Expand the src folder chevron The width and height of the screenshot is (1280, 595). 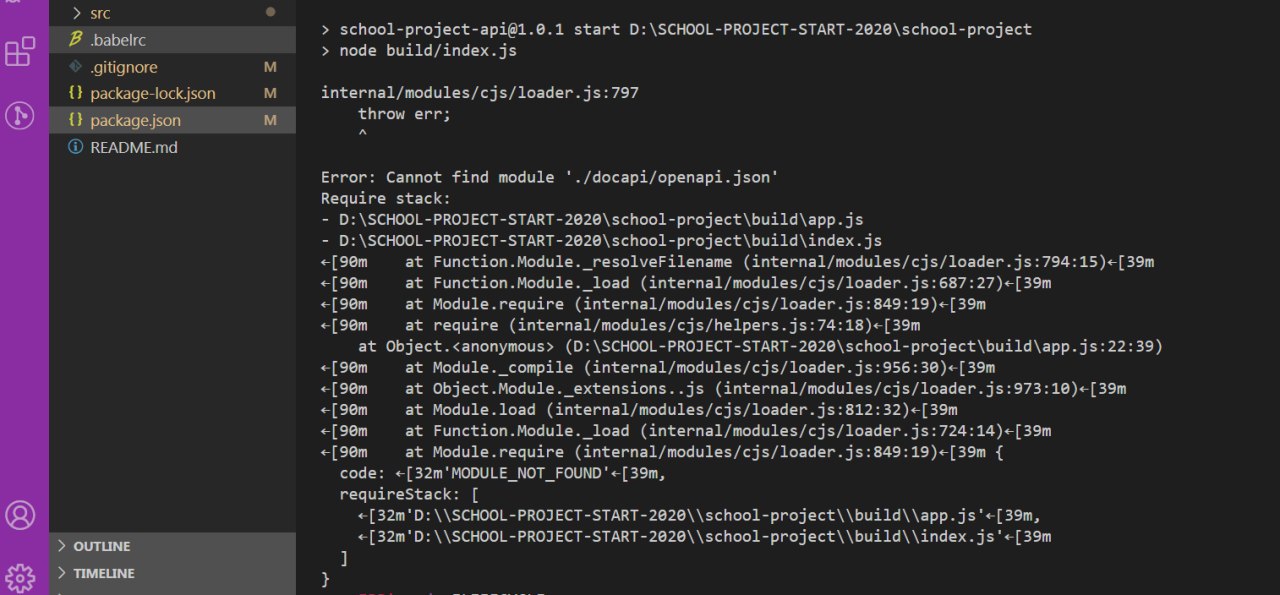(x=76, y=13)
